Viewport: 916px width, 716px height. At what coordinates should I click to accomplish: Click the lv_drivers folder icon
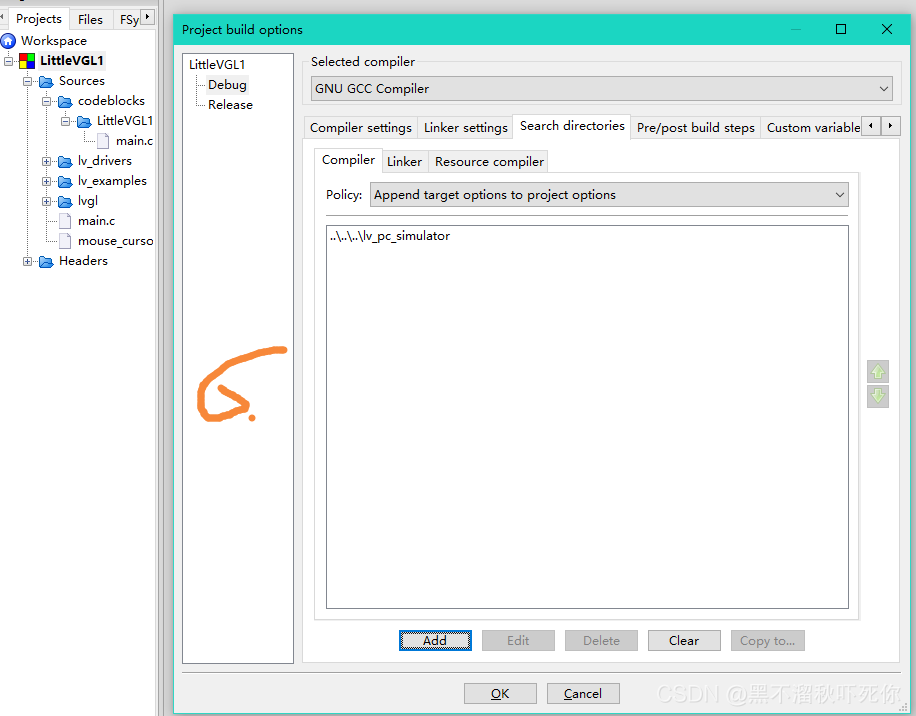[65, 161]
